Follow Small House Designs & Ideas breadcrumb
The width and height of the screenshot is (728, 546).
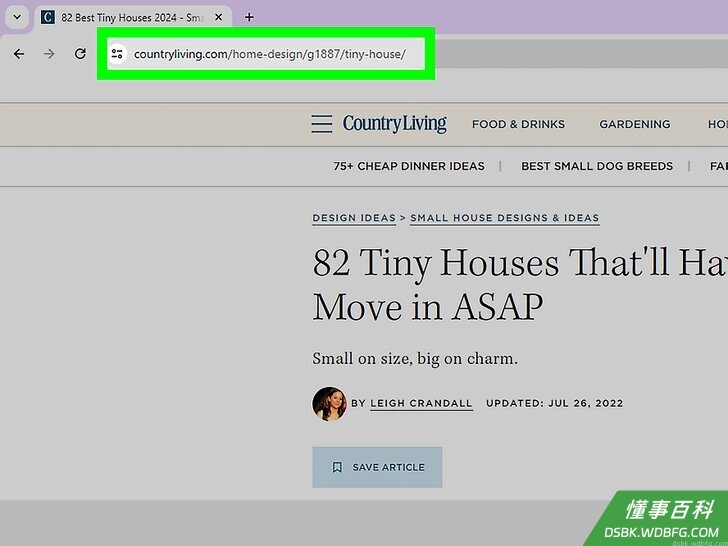(x=505, y=218)
